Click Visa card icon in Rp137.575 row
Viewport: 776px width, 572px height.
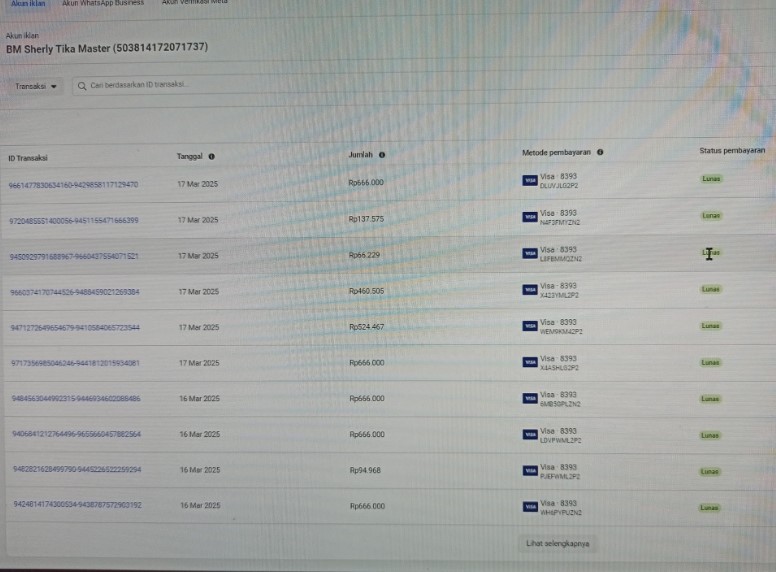[530, 217]
